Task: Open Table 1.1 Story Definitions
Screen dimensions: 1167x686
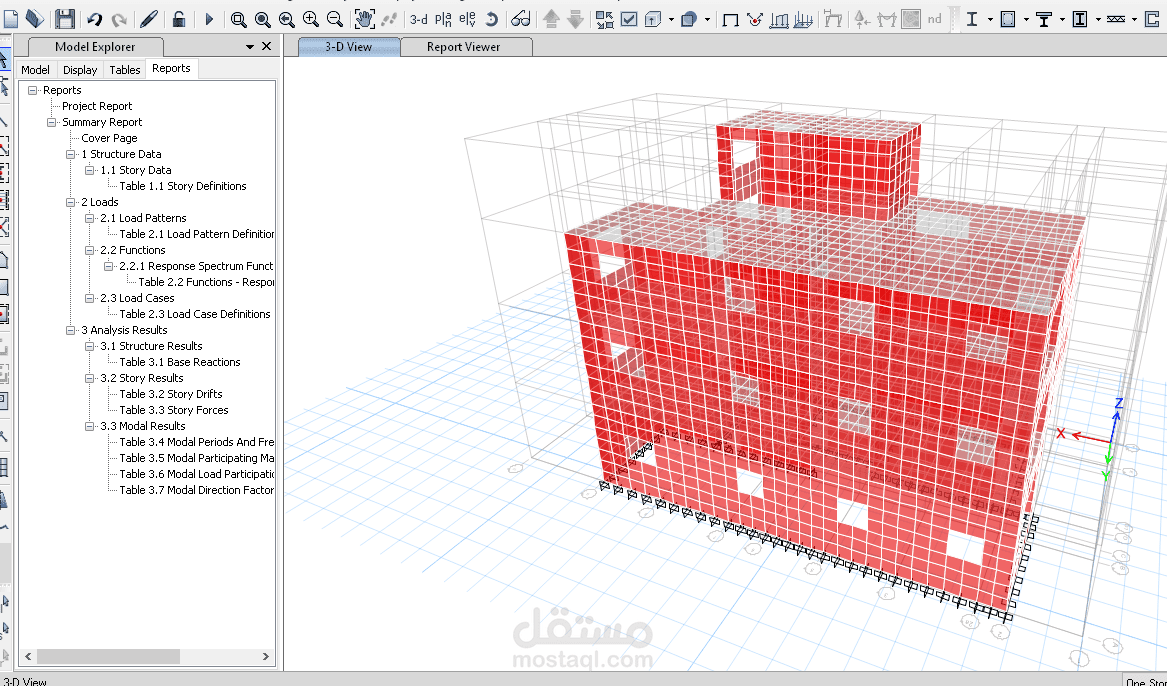Action: click(182, 186)
